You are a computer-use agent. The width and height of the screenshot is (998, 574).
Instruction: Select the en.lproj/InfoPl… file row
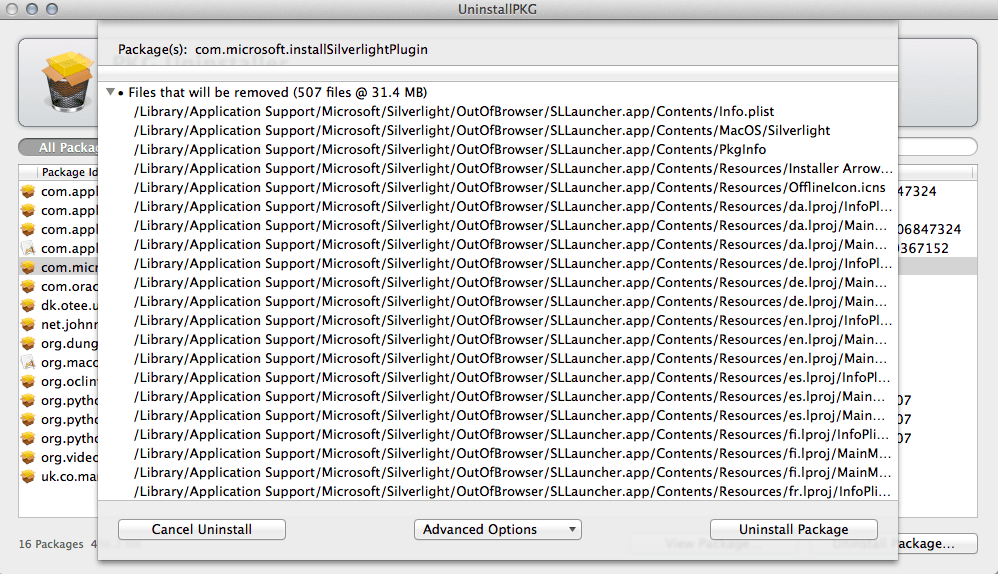498,321
